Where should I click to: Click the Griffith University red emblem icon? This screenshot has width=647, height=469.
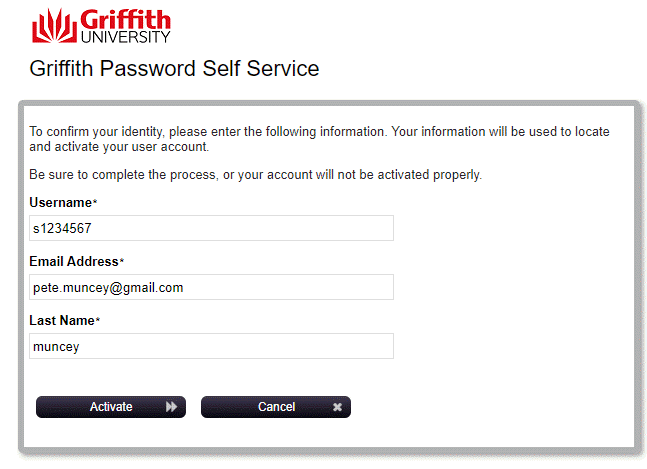[x=53, y=25]
